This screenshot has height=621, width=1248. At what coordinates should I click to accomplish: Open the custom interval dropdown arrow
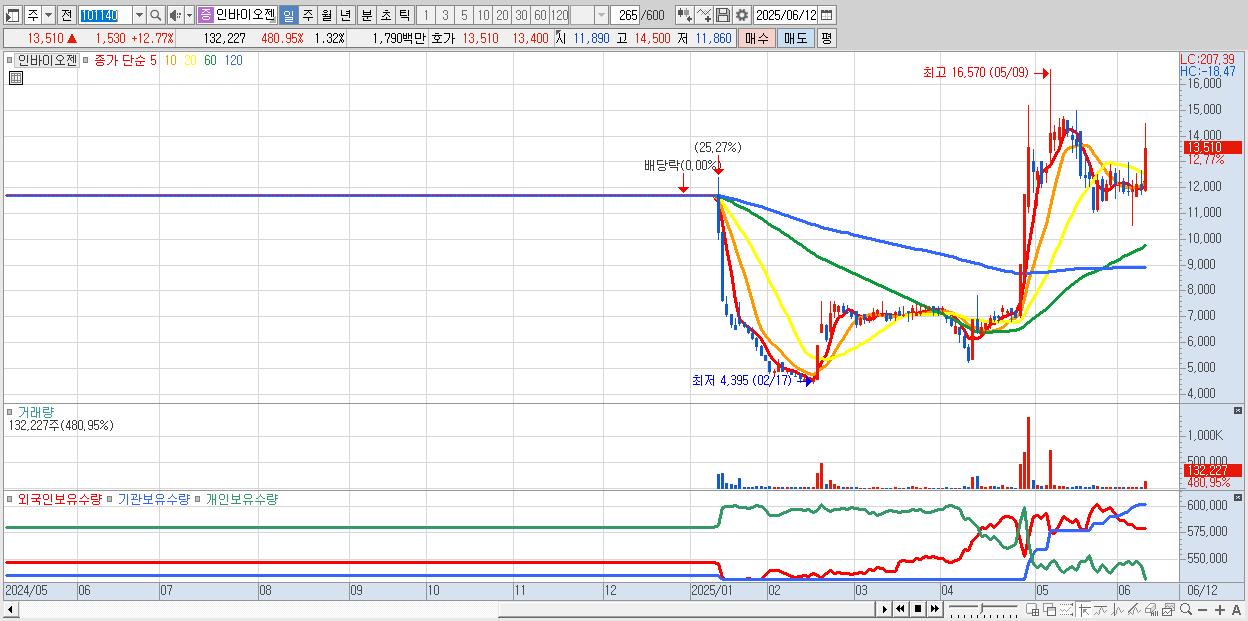coord(601,15)
